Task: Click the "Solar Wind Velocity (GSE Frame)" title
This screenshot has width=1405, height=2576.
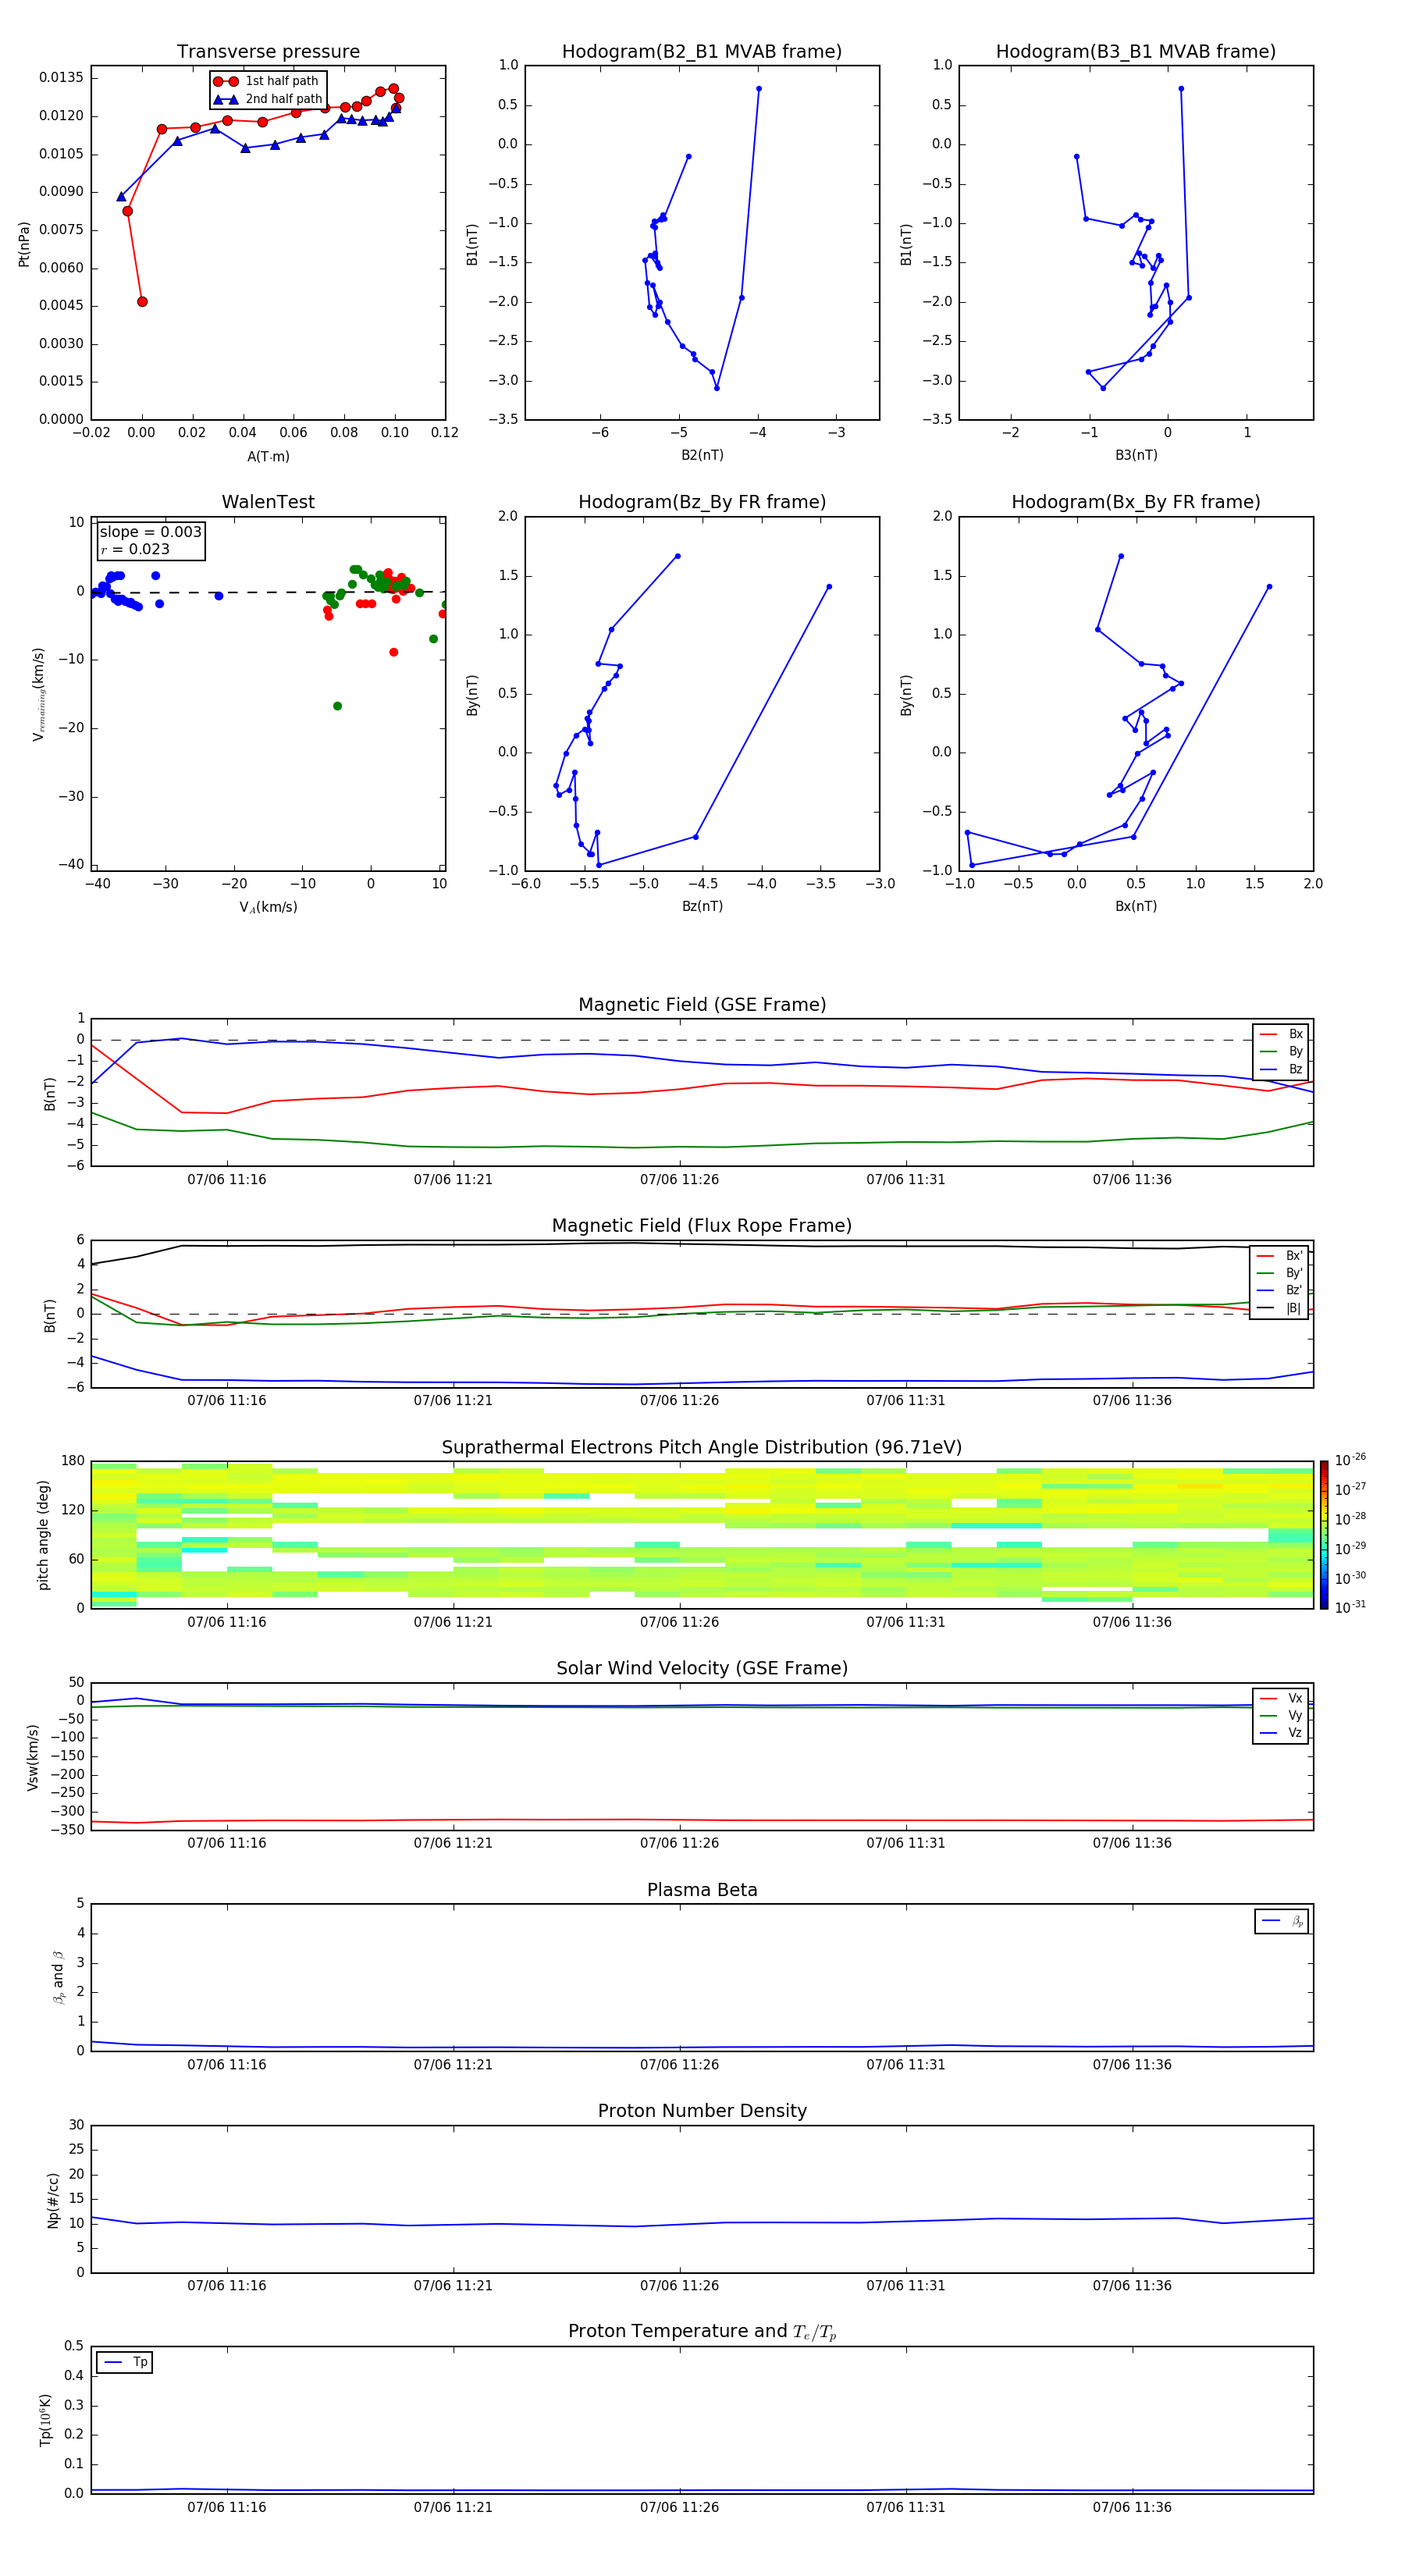Action: [702, 1668]
